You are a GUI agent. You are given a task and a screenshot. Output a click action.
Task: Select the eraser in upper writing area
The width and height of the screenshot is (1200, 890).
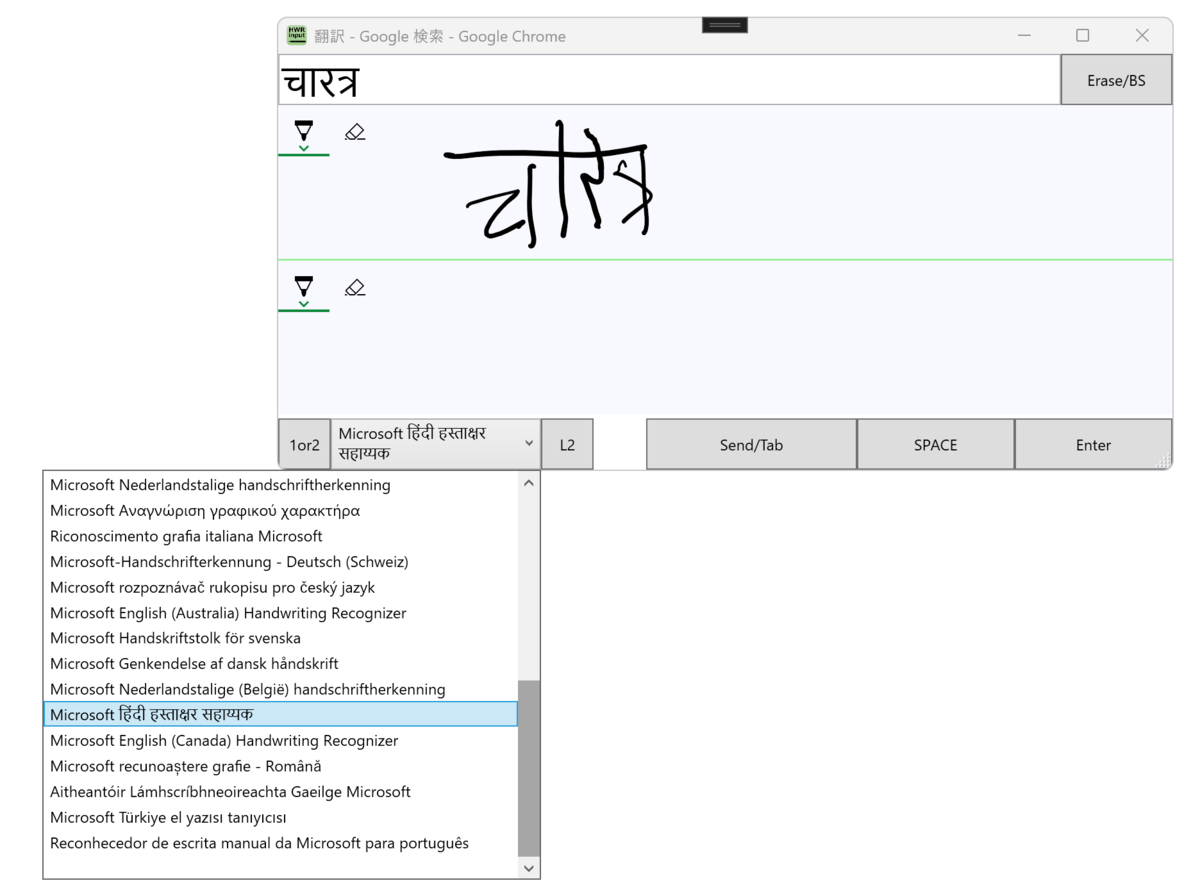click(x=355, y=132)
